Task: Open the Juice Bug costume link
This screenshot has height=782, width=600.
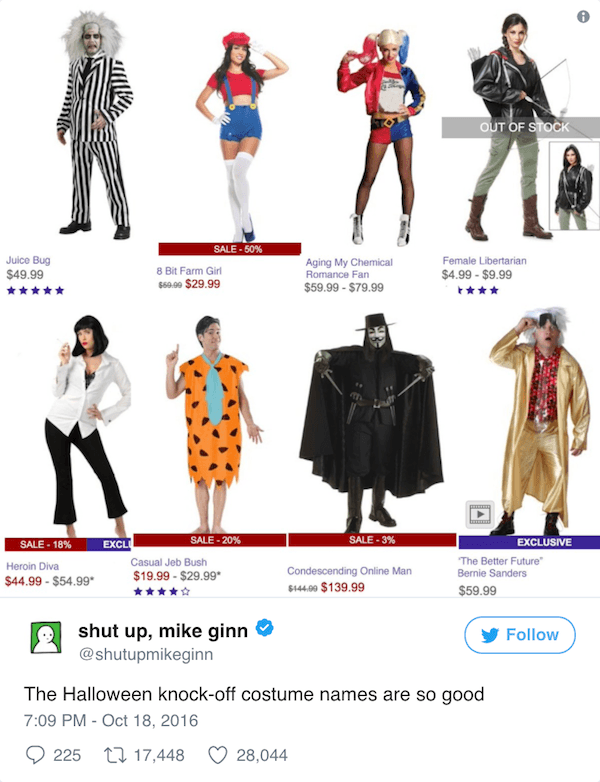Action: [x=28, y=260]
